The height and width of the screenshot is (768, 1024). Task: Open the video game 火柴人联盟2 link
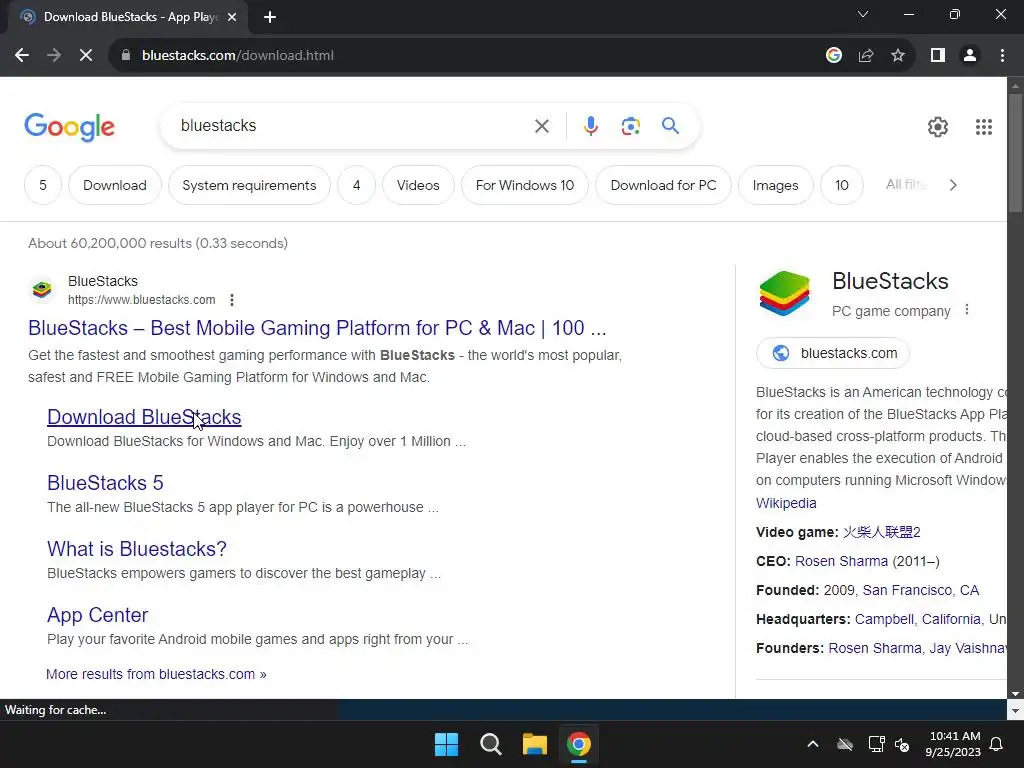pos(882,532)
